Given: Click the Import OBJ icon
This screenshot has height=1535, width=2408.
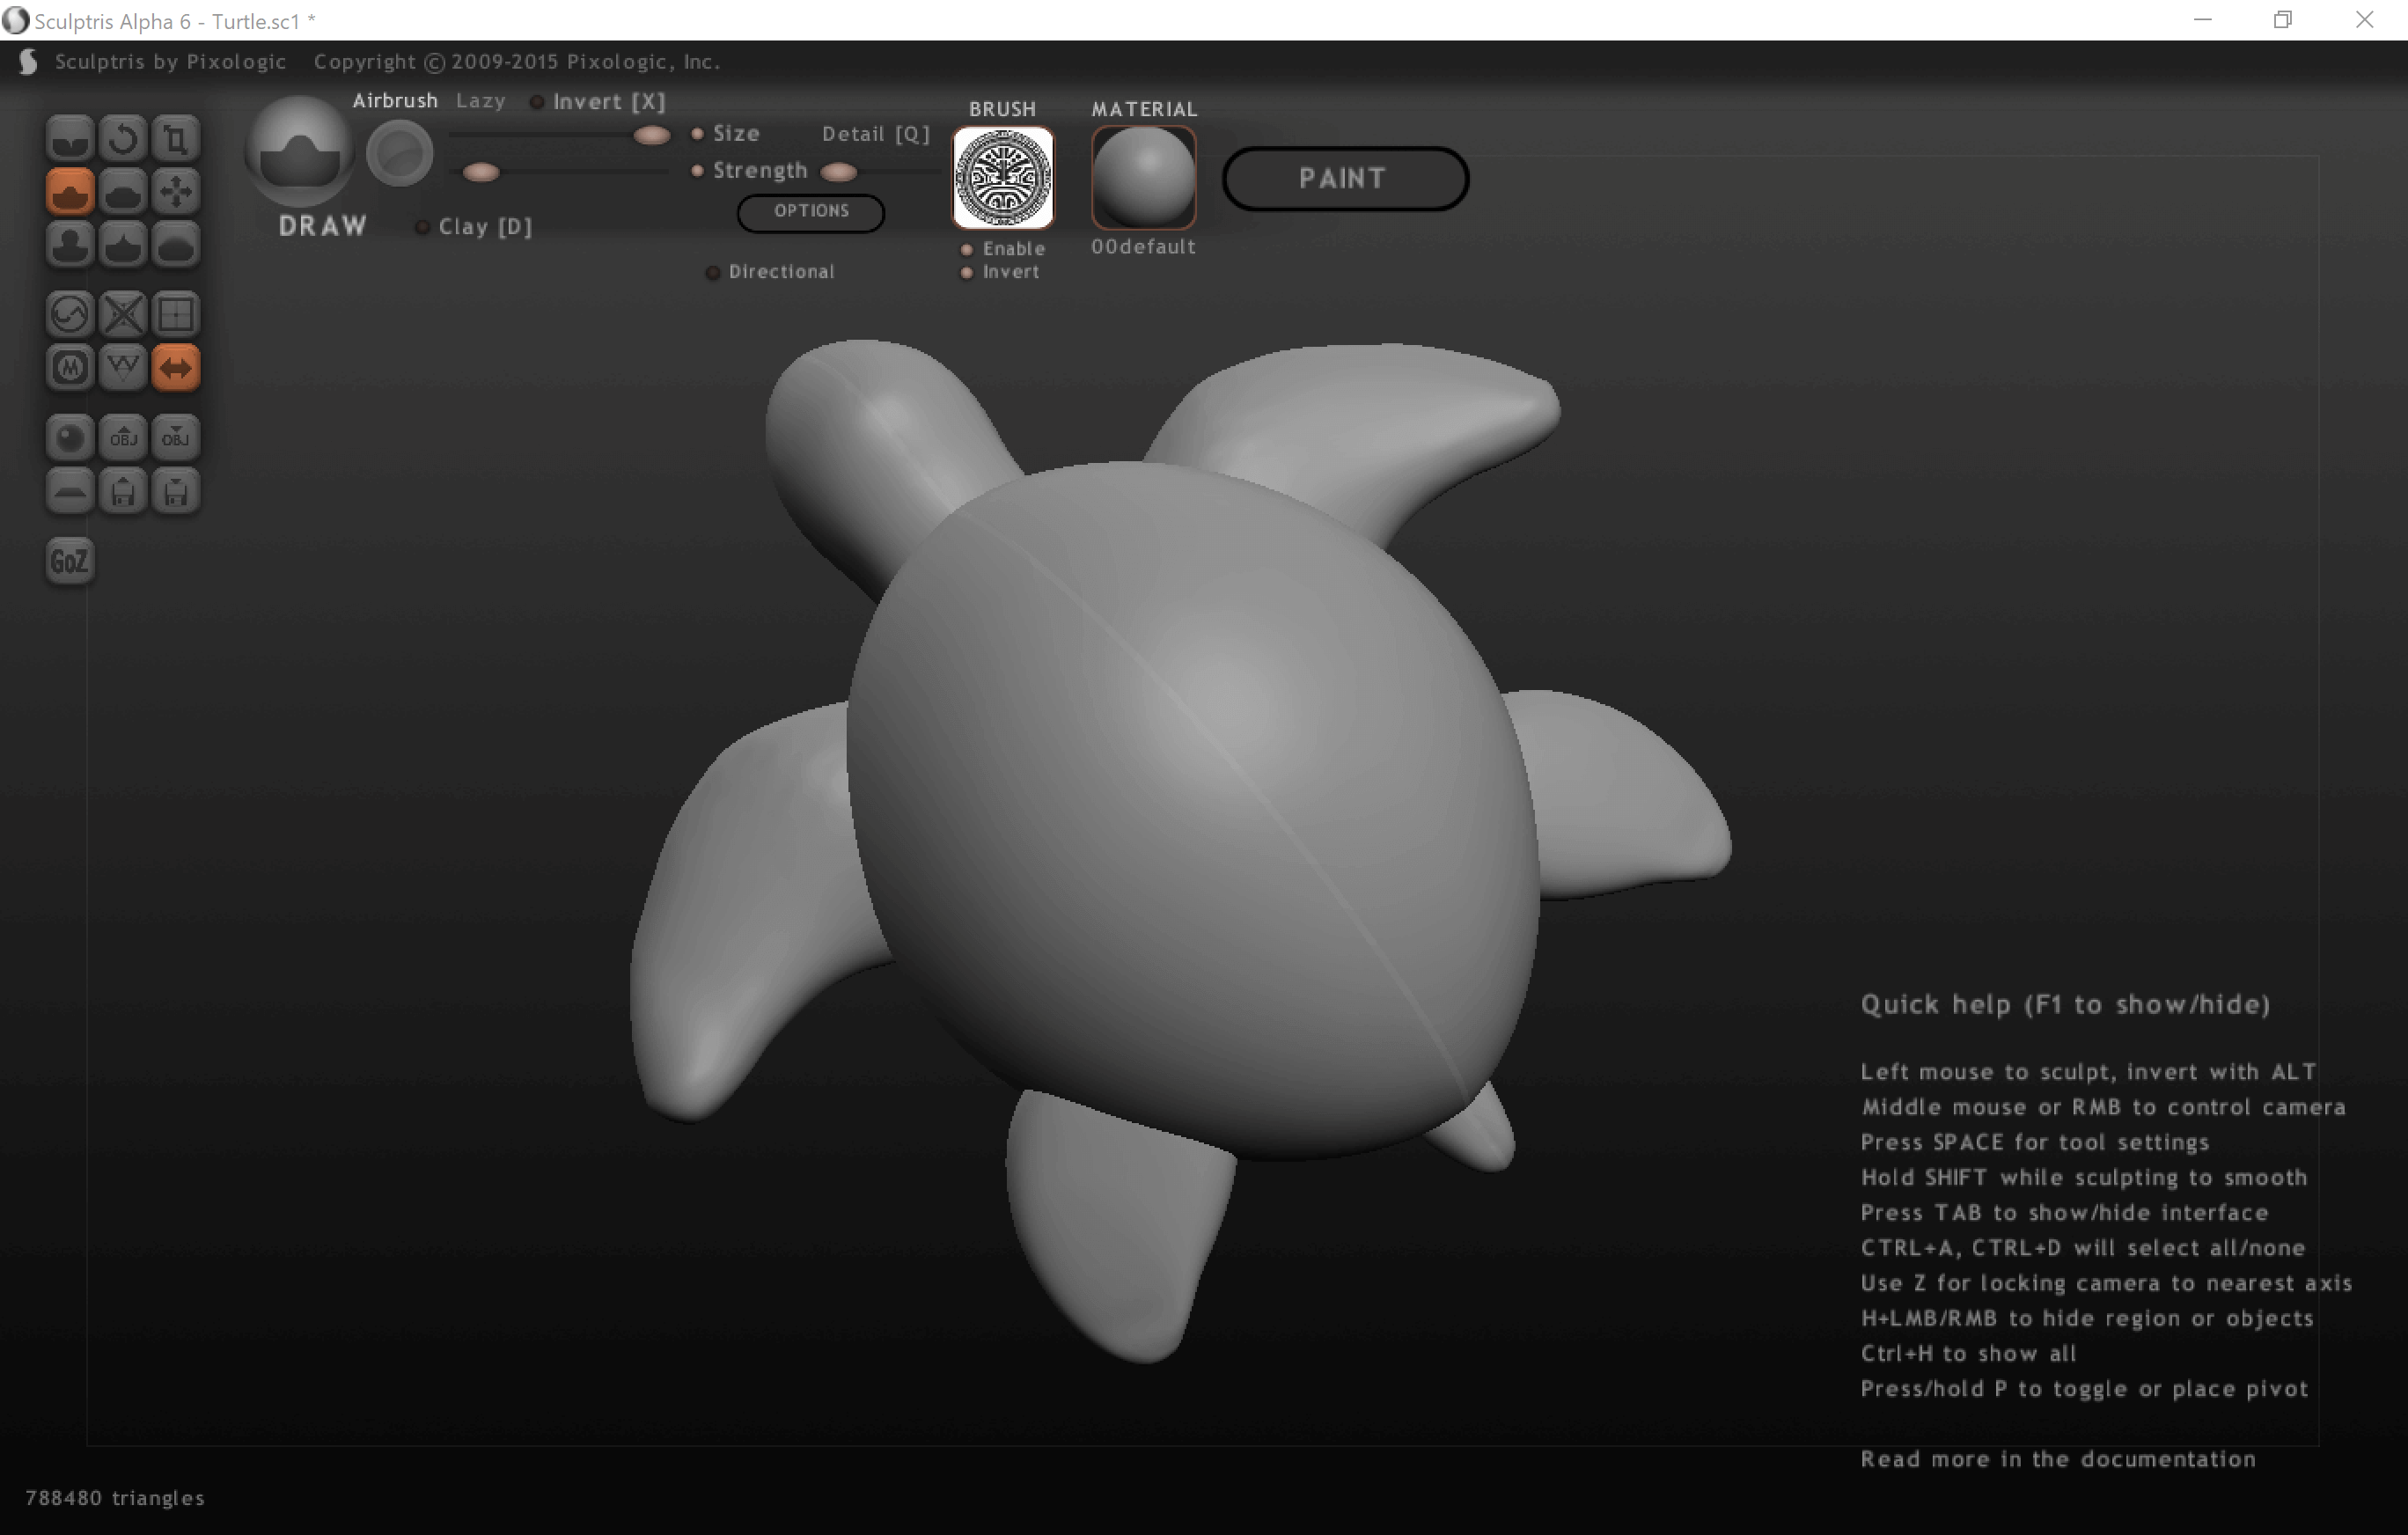Looking at the screenshot, I should [123, 437].
